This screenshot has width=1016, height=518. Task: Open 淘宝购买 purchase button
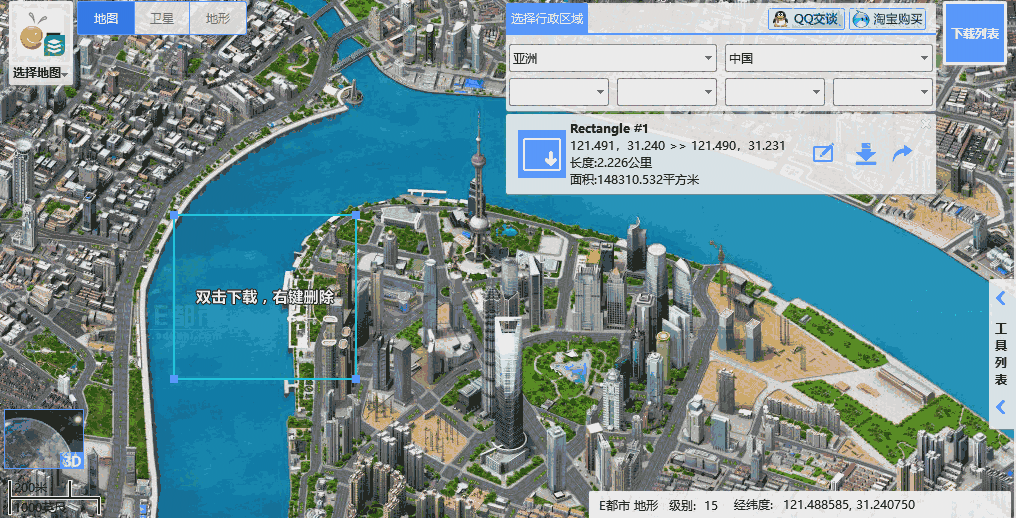point(888,19)
